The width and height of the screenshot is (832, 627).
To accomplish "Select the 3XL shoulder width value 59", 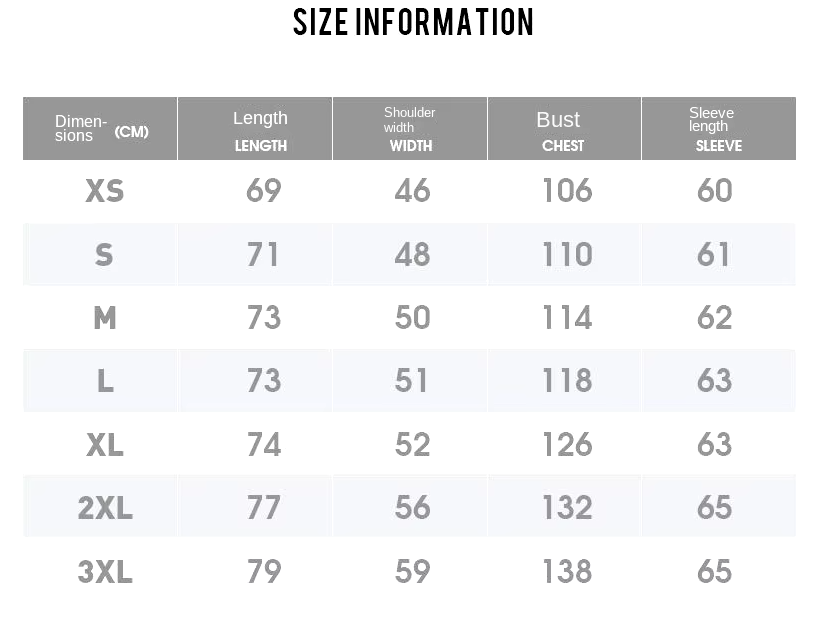I will [x=412, y=572].
